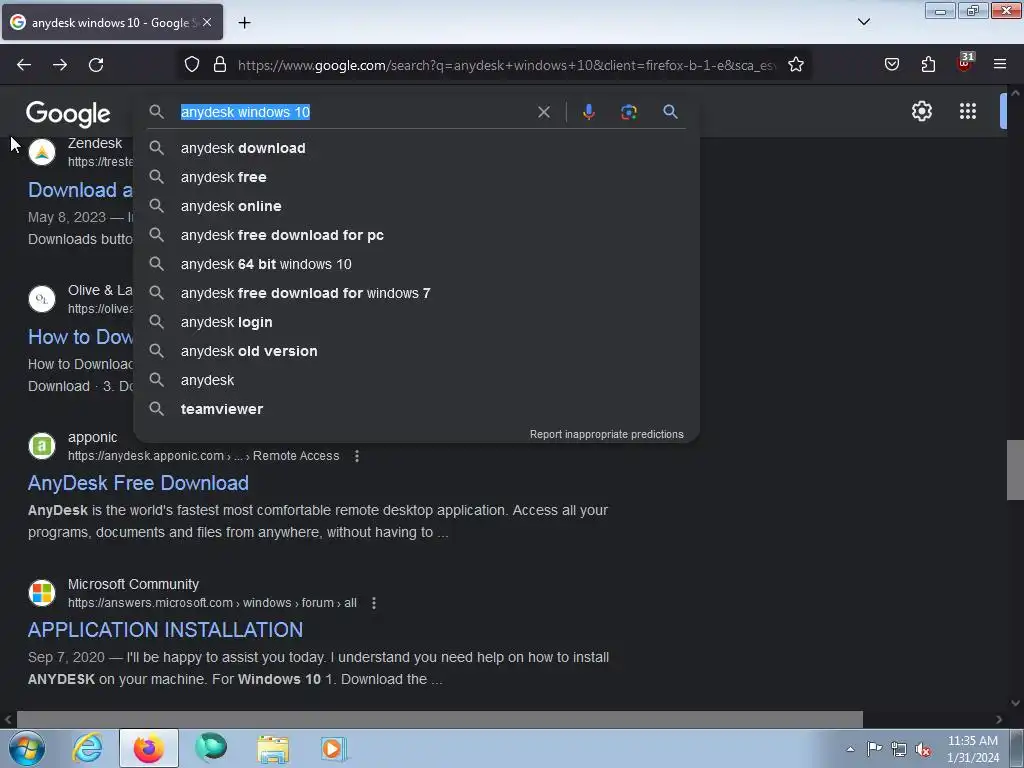Go to Google homepage via logo
The height and width of the screenshot is (768, 1024).
point(68,114)
